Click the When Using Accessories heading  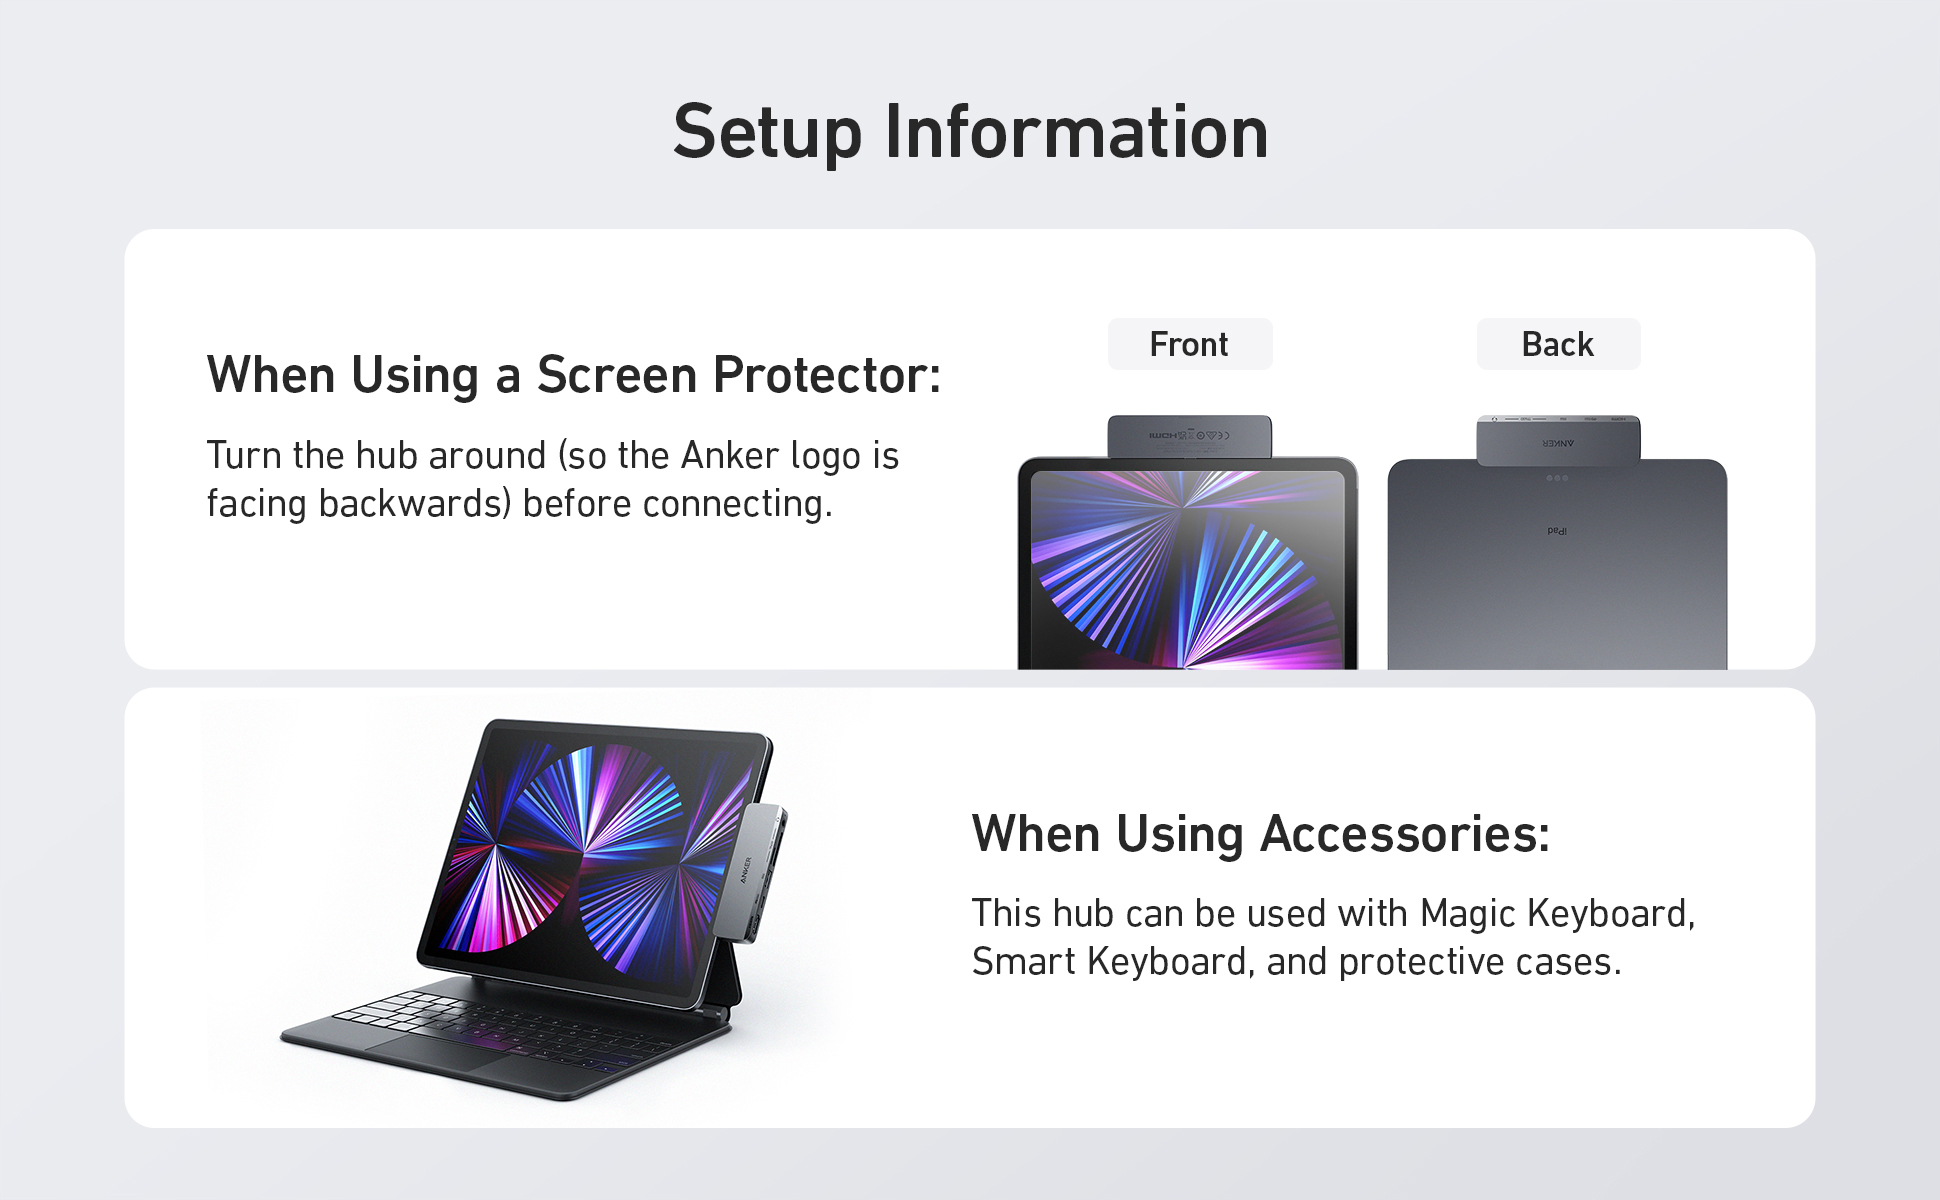pyautogui.click(x=1261, y=834)
